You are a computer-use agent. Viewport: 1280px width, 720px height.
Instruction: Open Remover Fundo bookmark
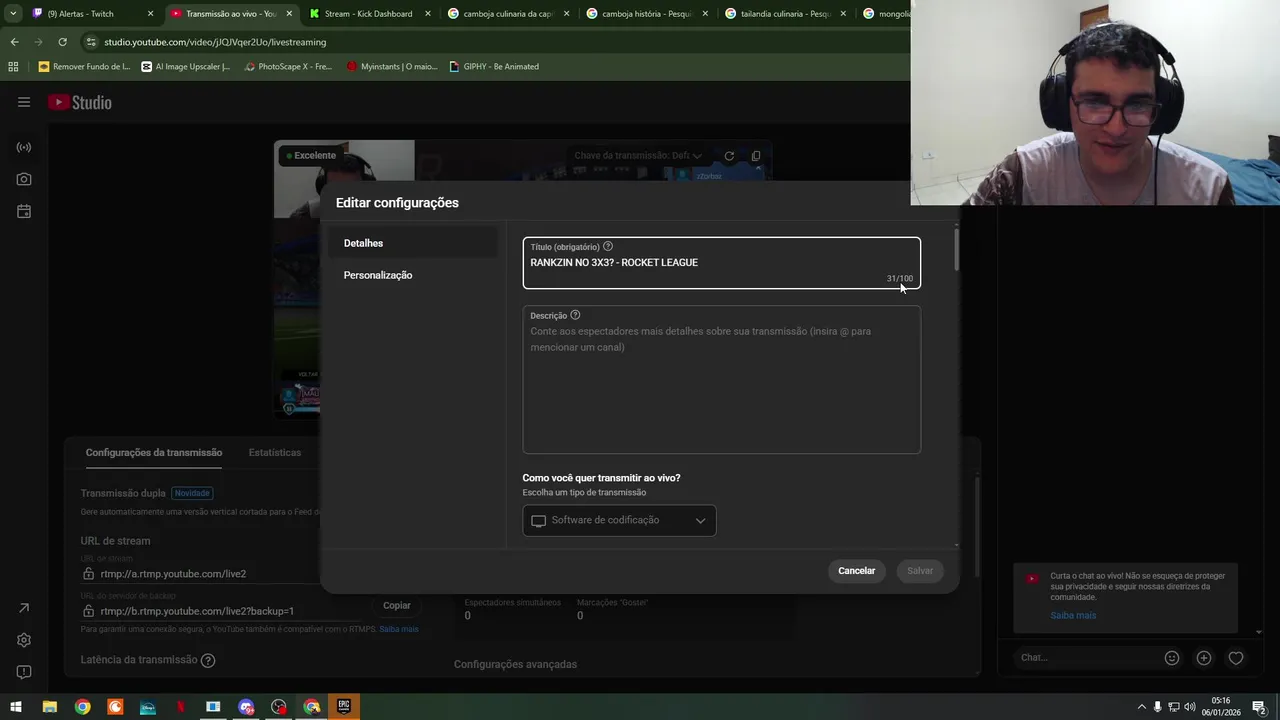point(84,66)
